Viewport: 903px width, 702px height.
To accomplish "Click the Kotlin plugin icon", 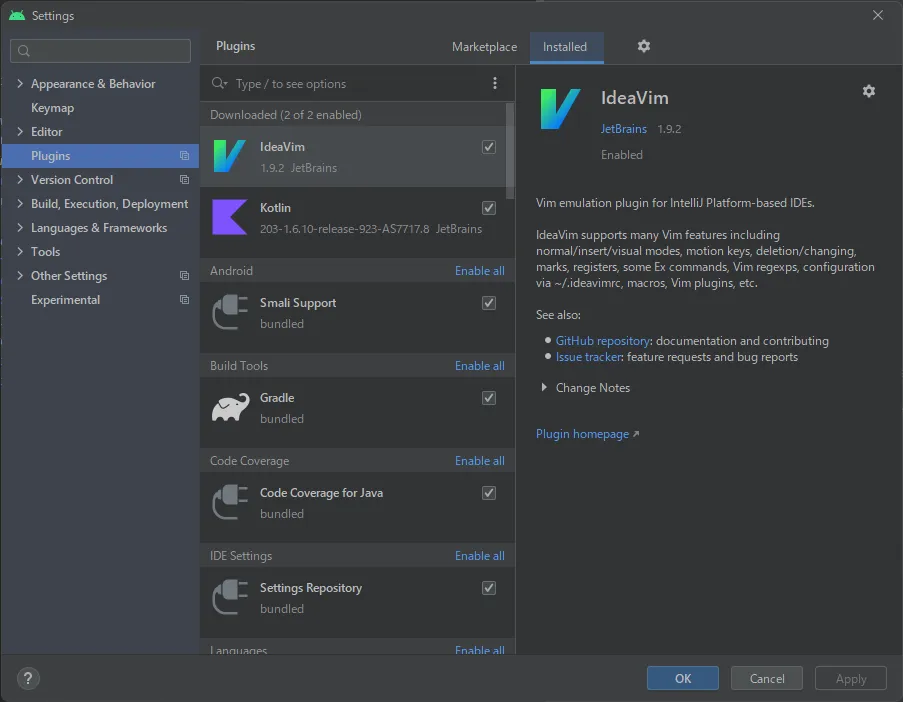I will point(229,217).
